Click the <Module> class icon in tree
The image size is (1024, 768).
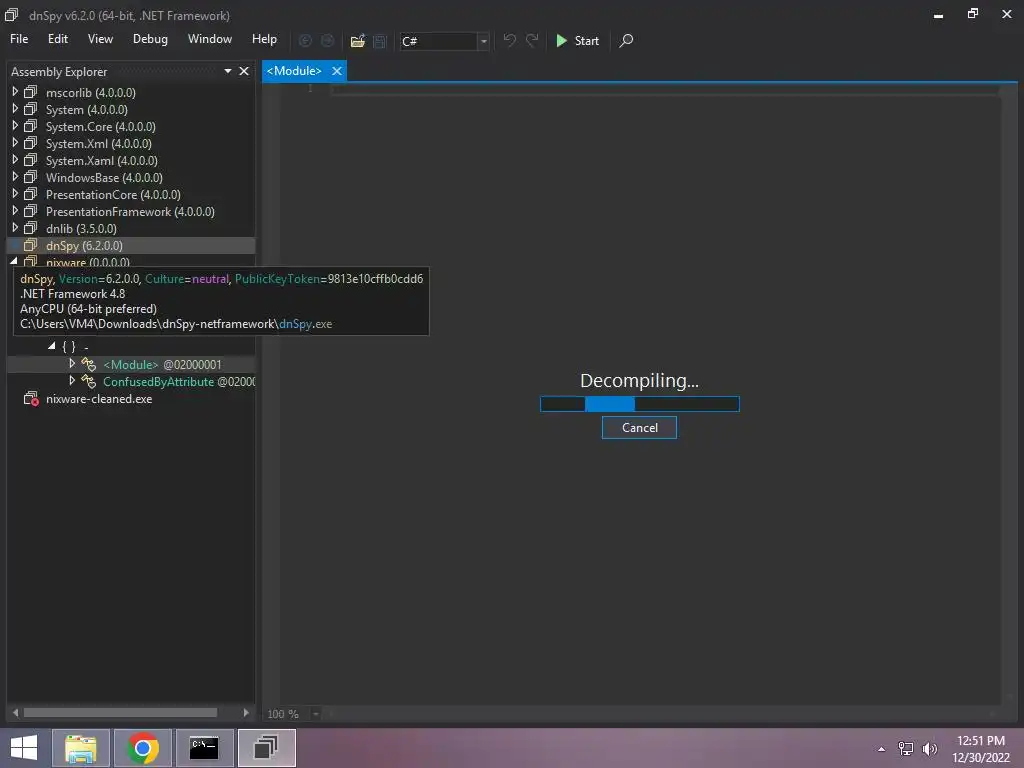[x=89, y=364]
